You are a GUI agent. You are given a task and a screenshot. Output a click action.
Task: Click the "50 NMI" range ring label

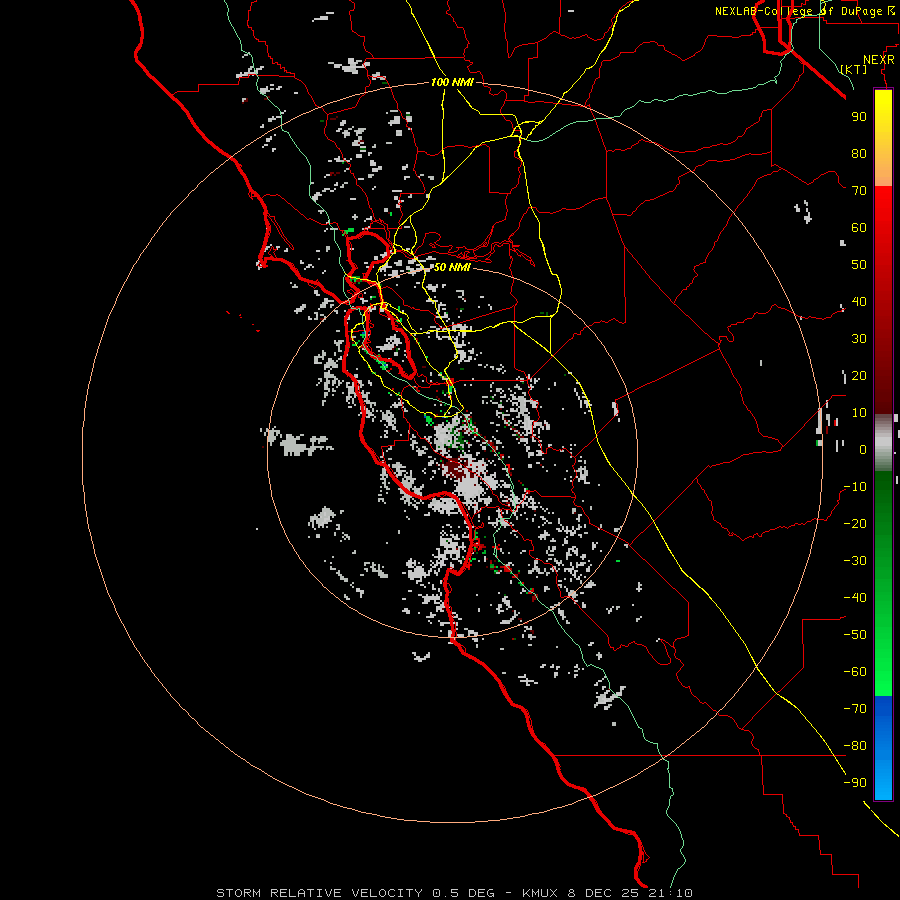[452, 267]
